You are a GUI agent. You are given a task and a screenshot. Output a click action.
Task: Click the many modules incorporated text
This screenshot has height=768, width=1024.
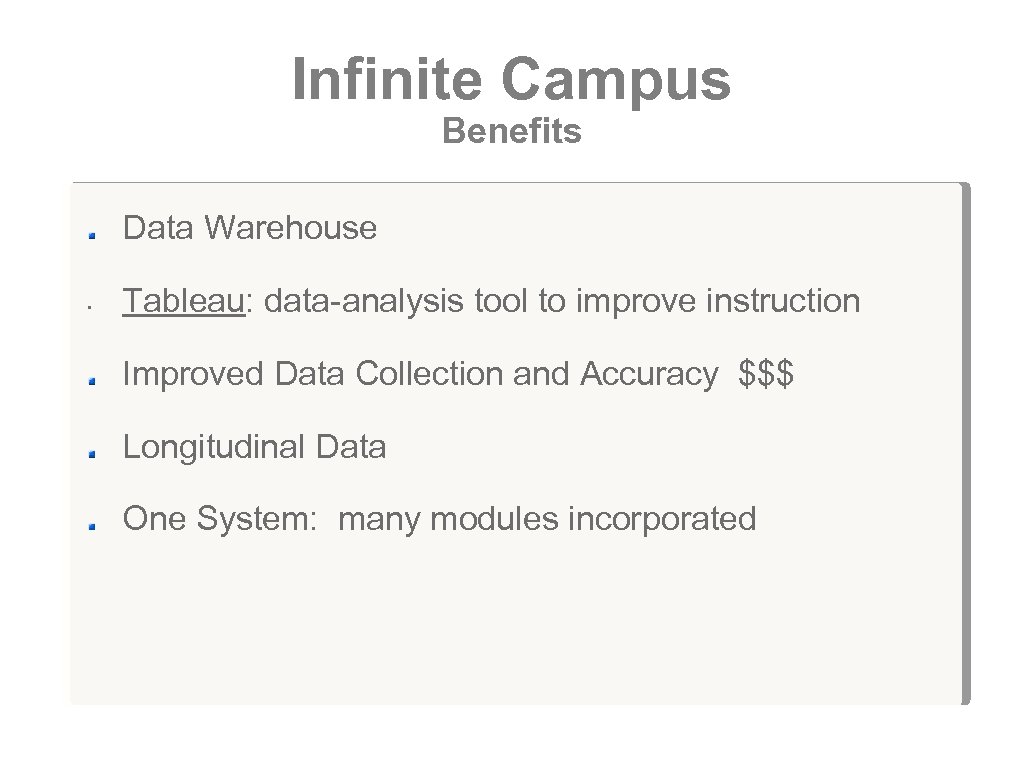(547, 518)
